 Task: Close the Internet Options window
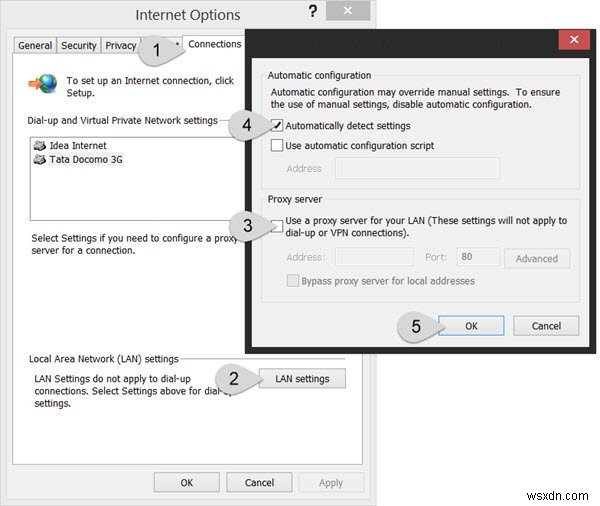pos(348,10)
